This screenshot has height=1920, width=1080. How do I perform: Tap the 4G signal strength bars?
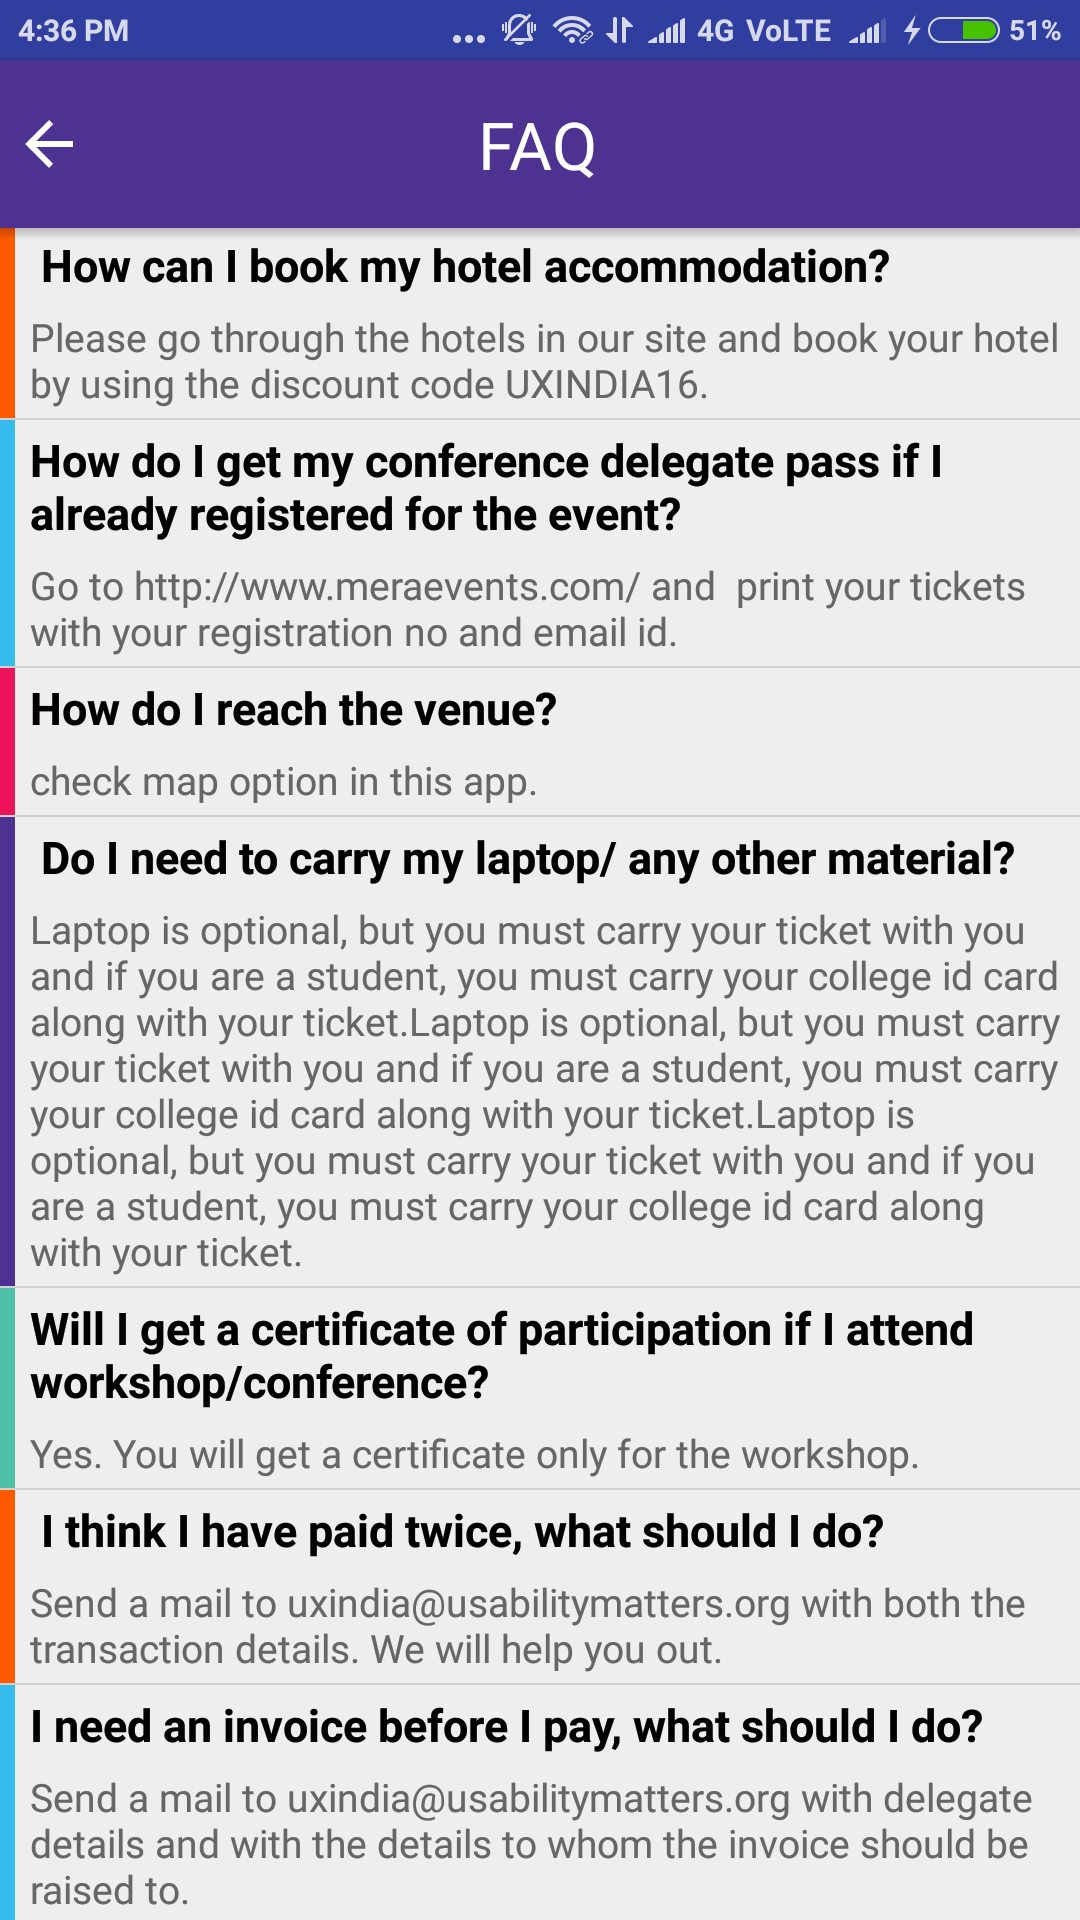667,32
